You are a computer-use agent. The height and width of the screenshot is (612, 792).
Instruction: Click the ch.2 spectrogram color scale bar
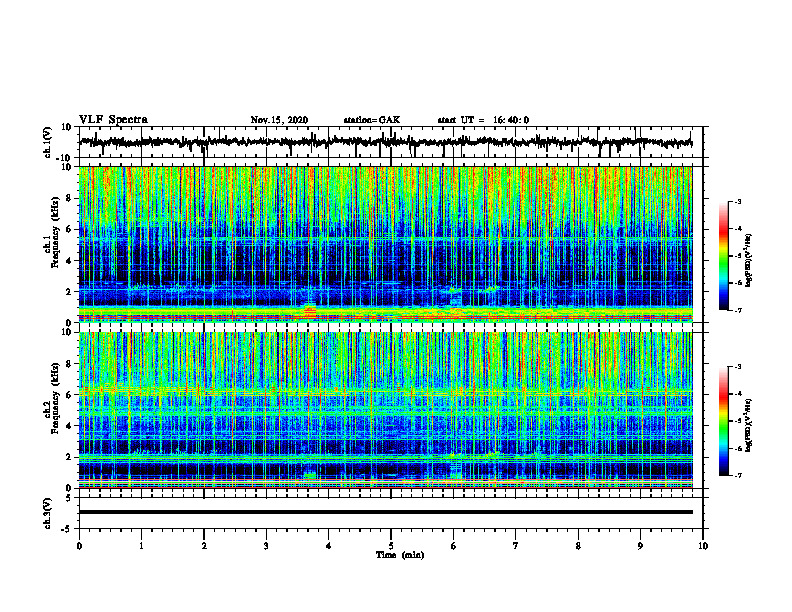[723, 421]
